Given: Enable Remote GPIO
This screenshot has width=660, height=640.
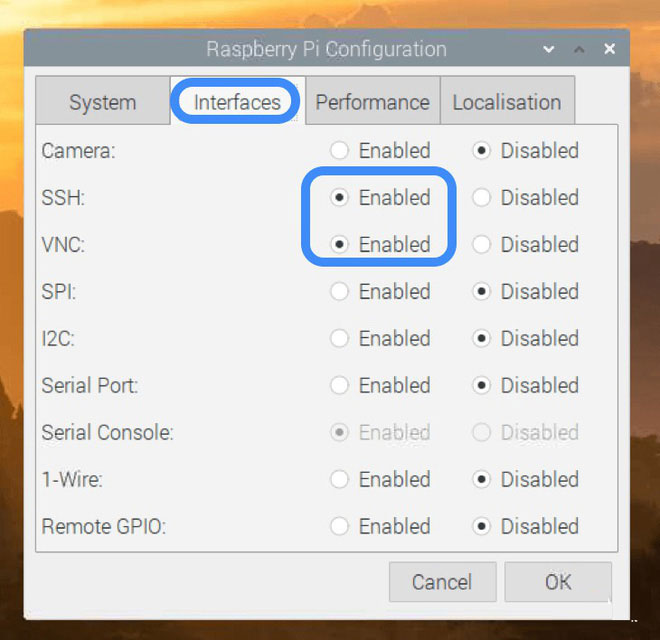Looking at the screenshot, I should pyautogui.click(x=340, y=527).
